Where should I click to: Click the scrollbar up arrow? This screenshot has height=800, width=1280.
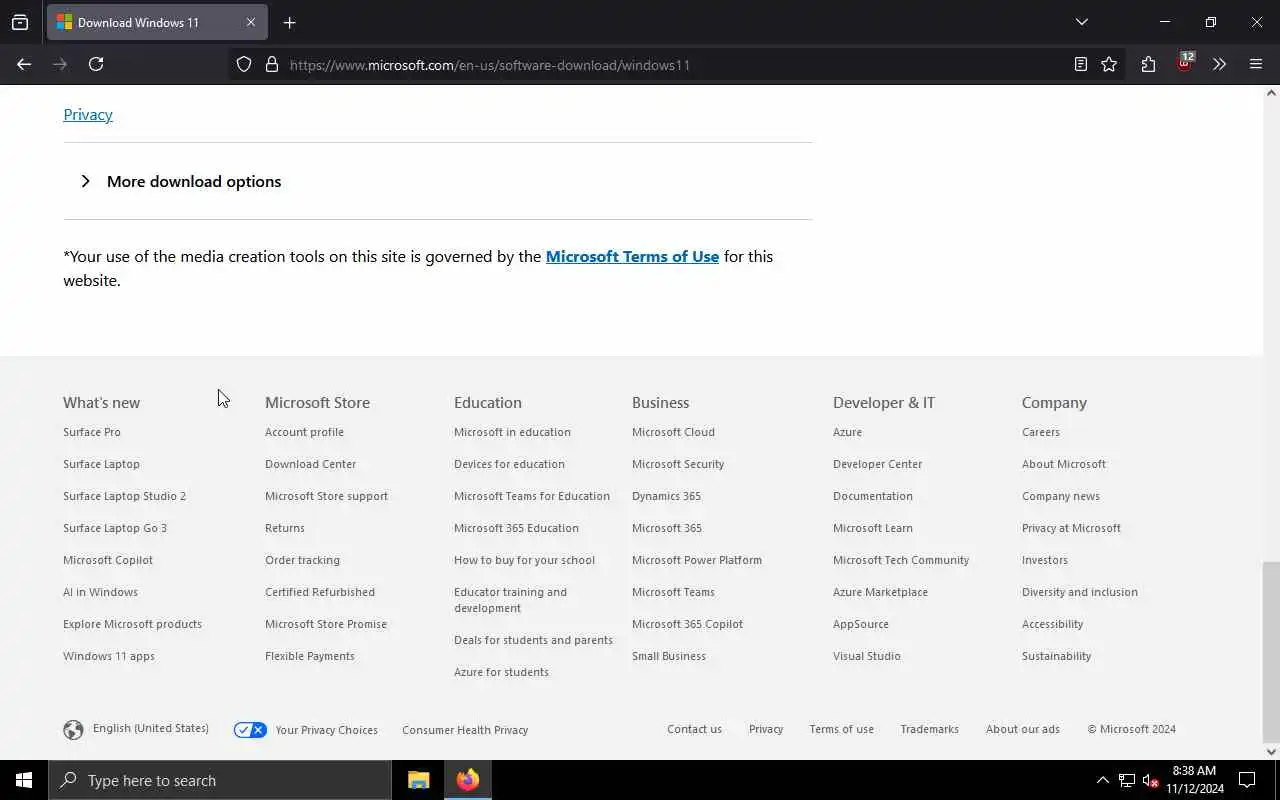tap(1271, 93)
